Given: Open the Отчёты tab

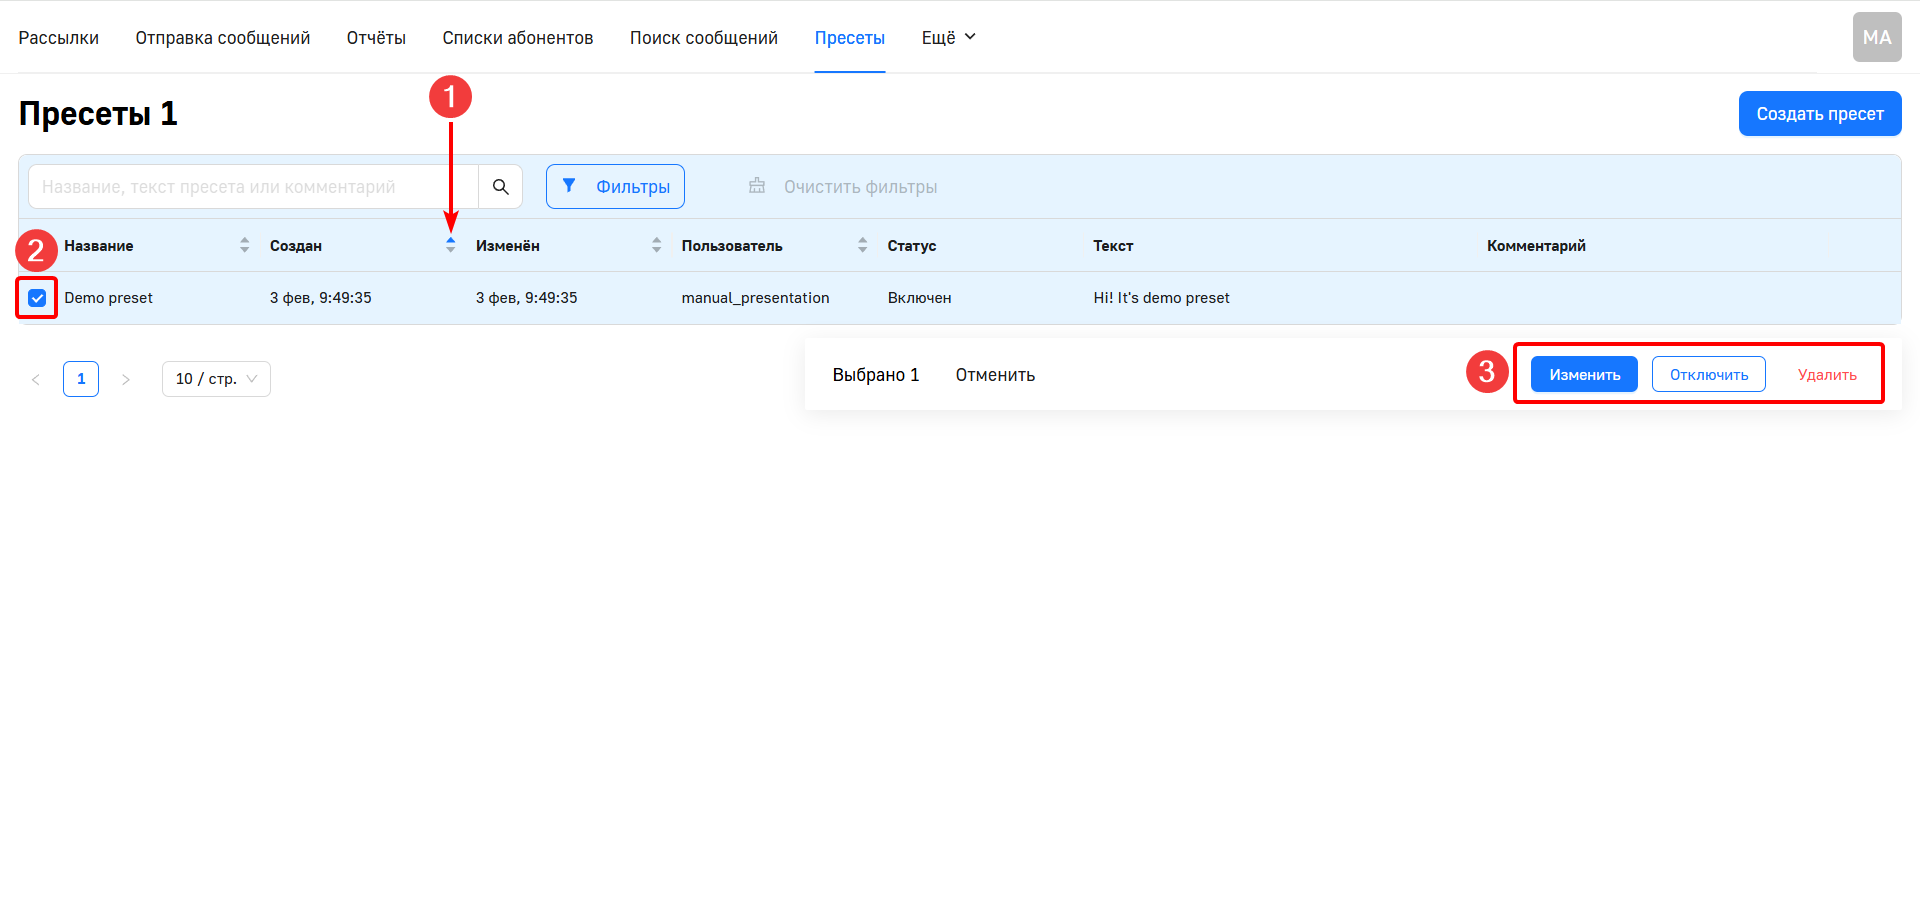Looking at the screenshot, I should (376, 38).
